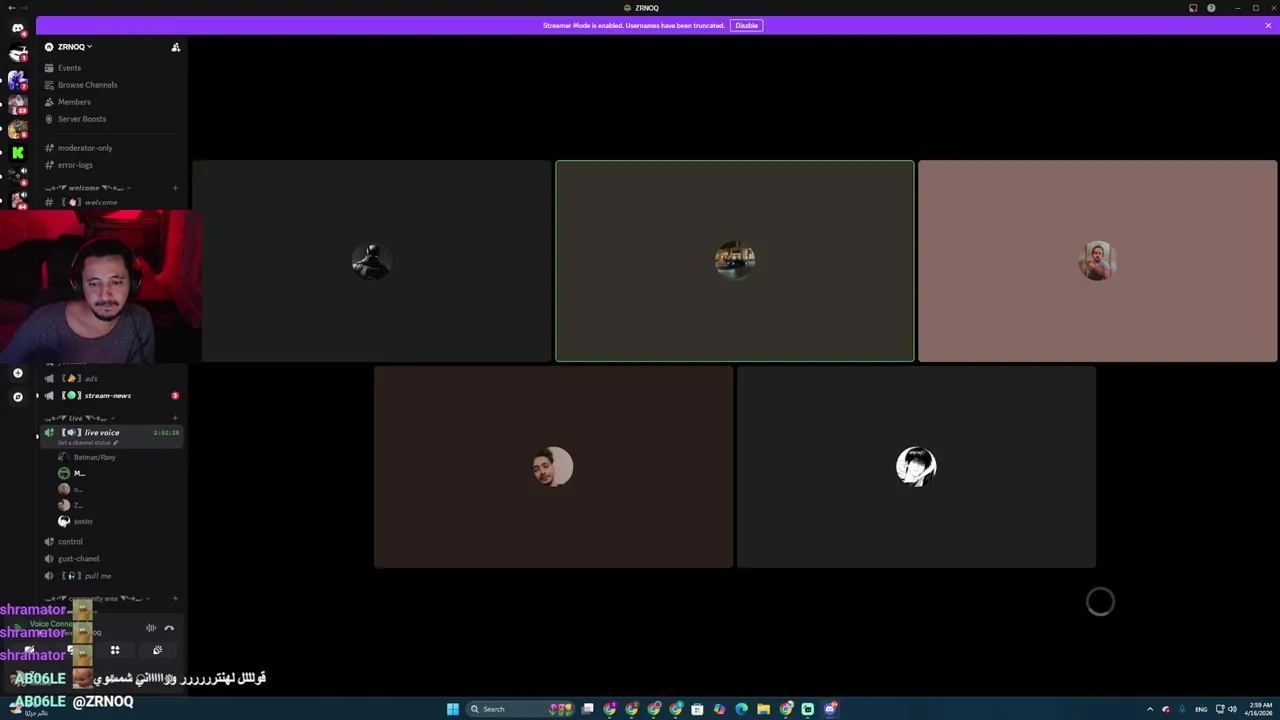Image resolution: width=1280 pixels, height=720 pixels.
Task: Select the error-logs channel
Action: tap(112, 165)
